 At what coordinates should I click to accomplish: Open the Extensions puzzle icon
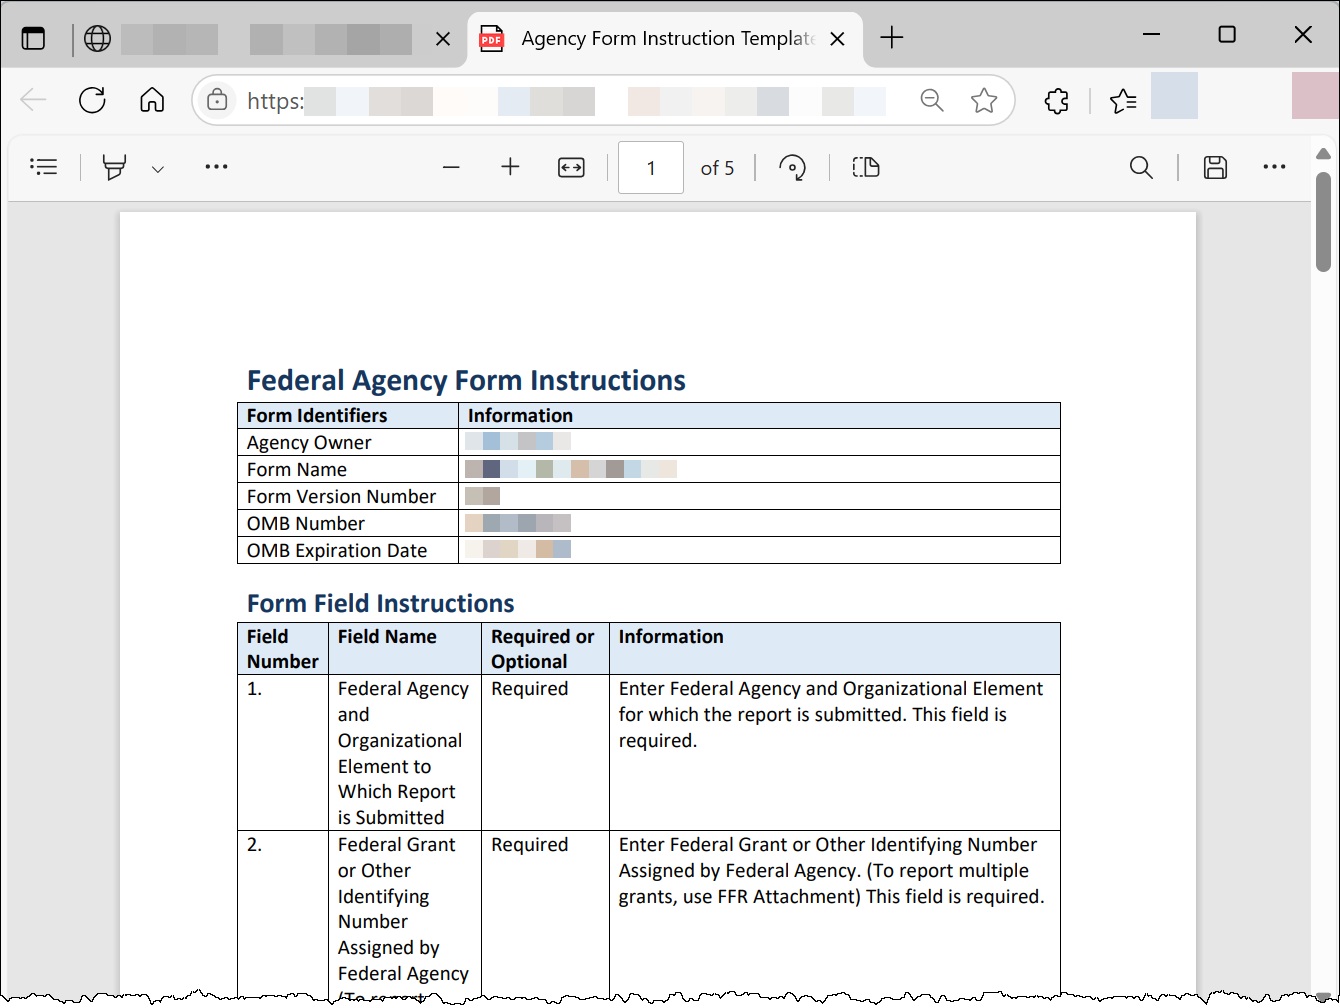point(1056,100)
